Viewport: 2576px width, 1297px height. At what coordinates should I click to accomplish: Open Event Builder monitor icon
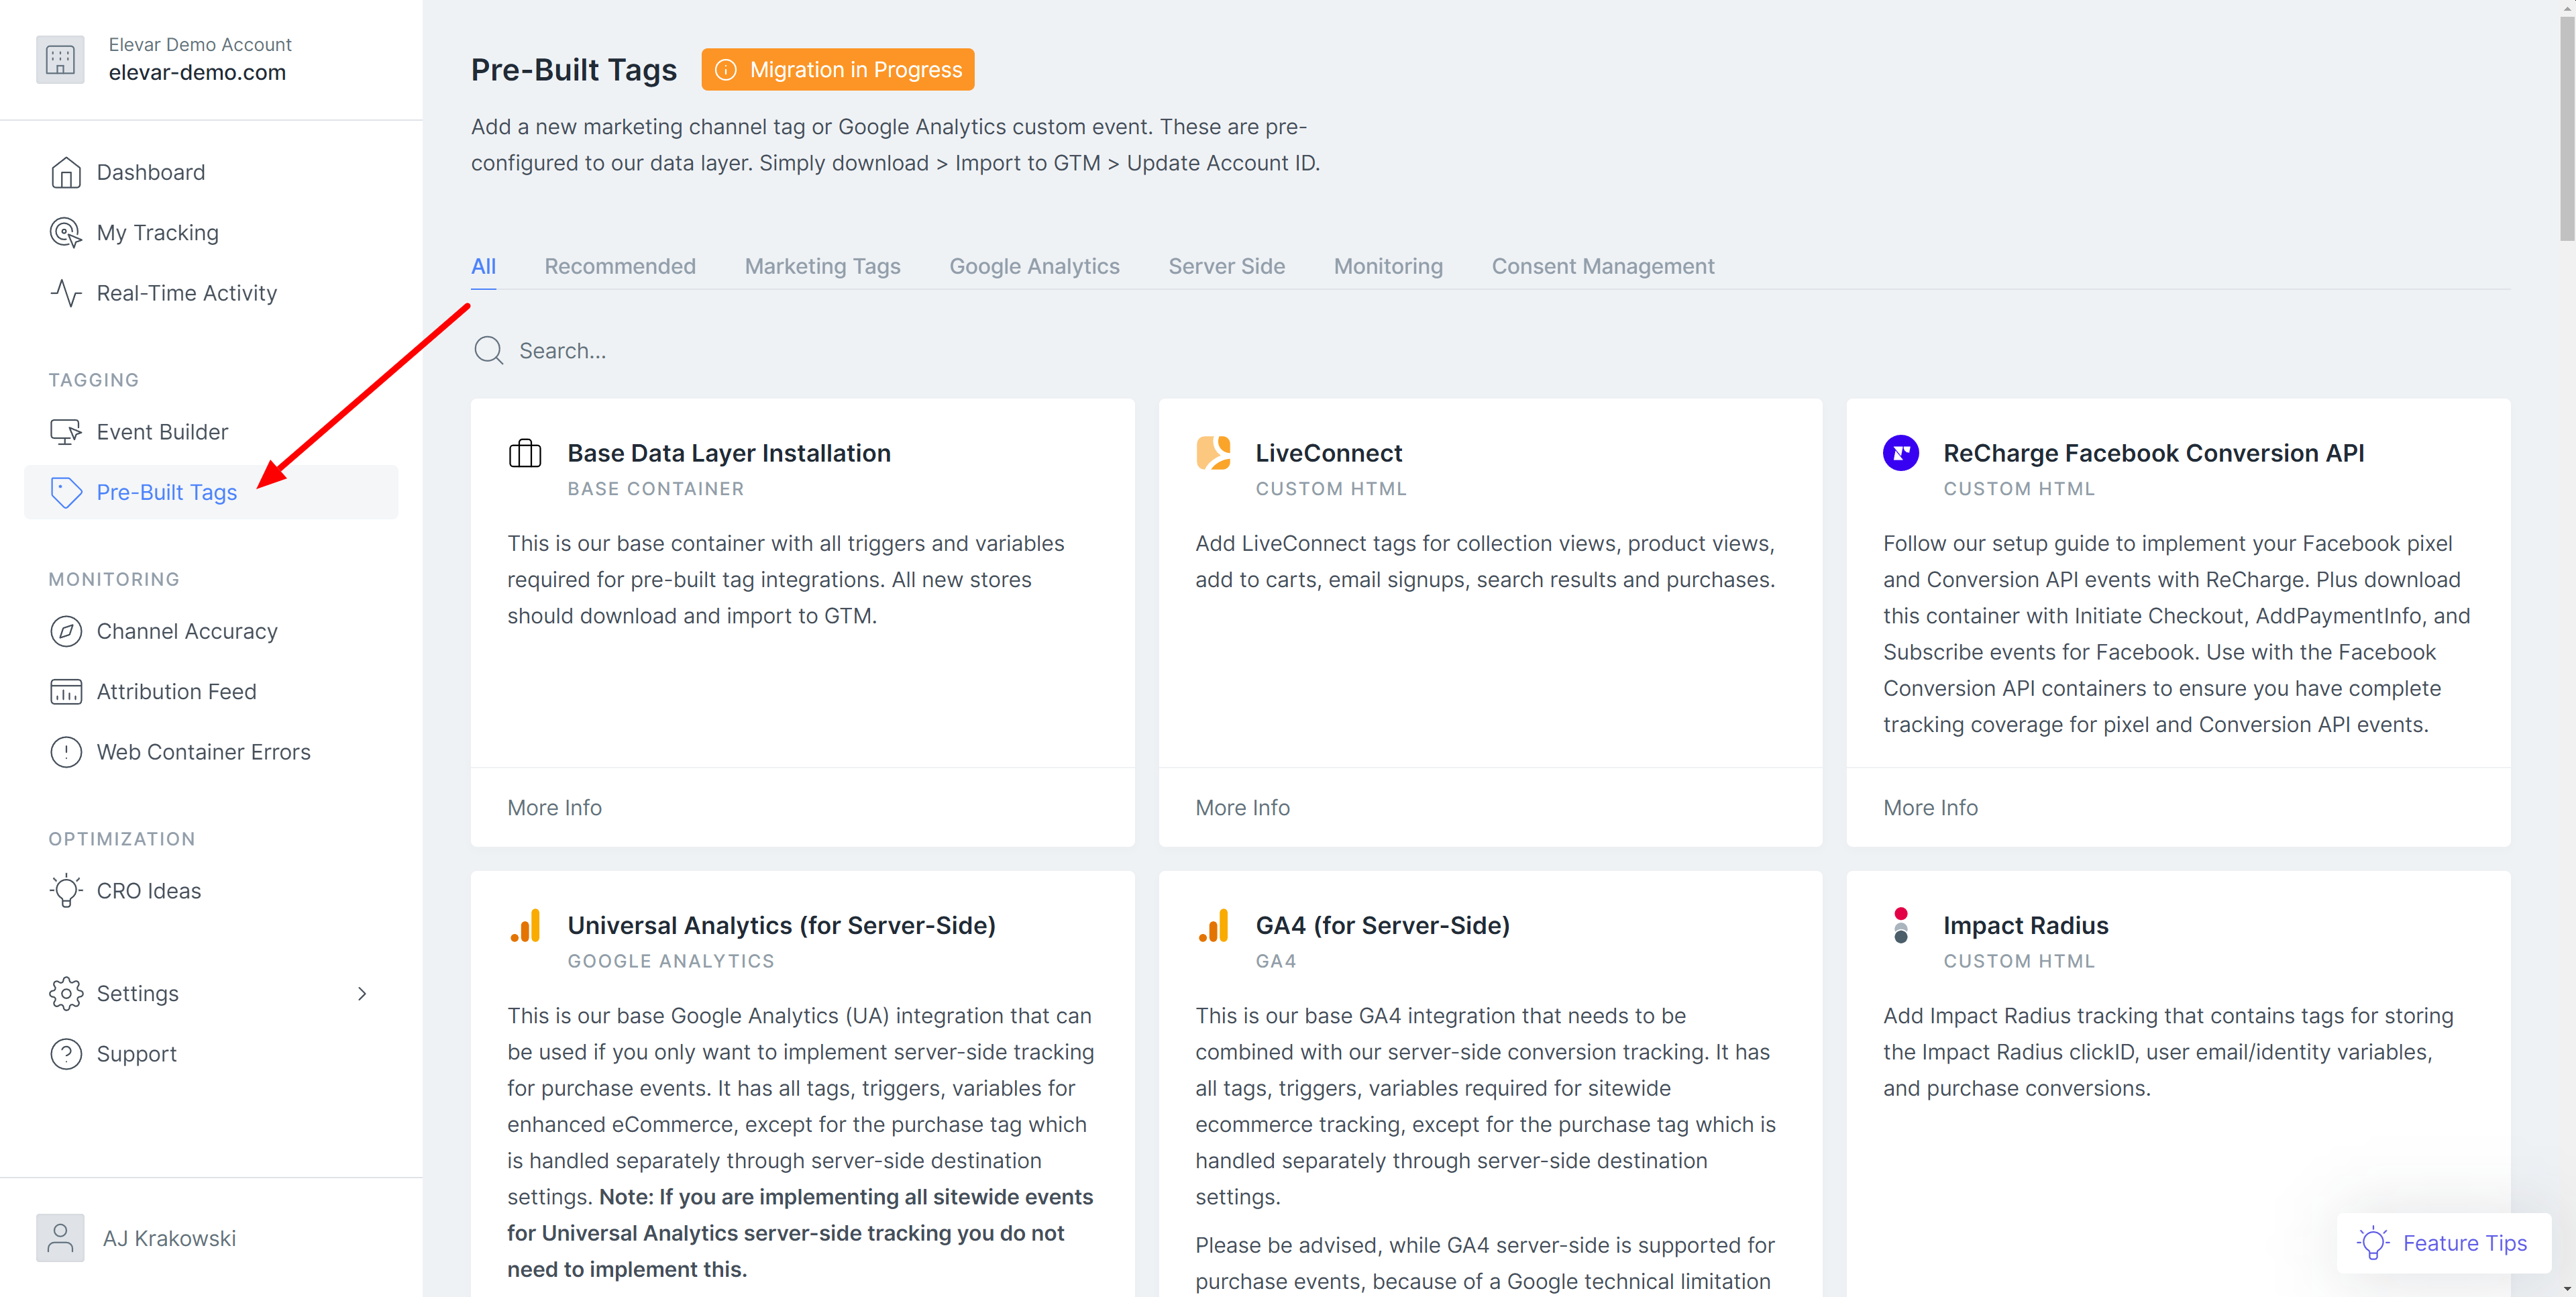pos(66,432)
